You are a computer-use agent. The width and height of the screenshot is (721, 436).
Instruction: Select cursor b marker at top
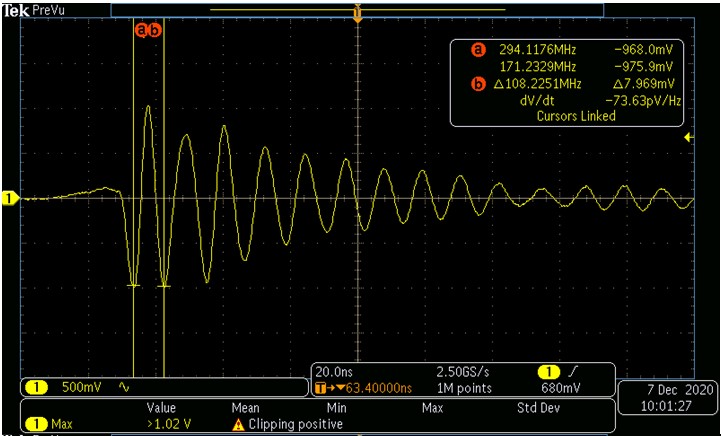coord(155,30)
